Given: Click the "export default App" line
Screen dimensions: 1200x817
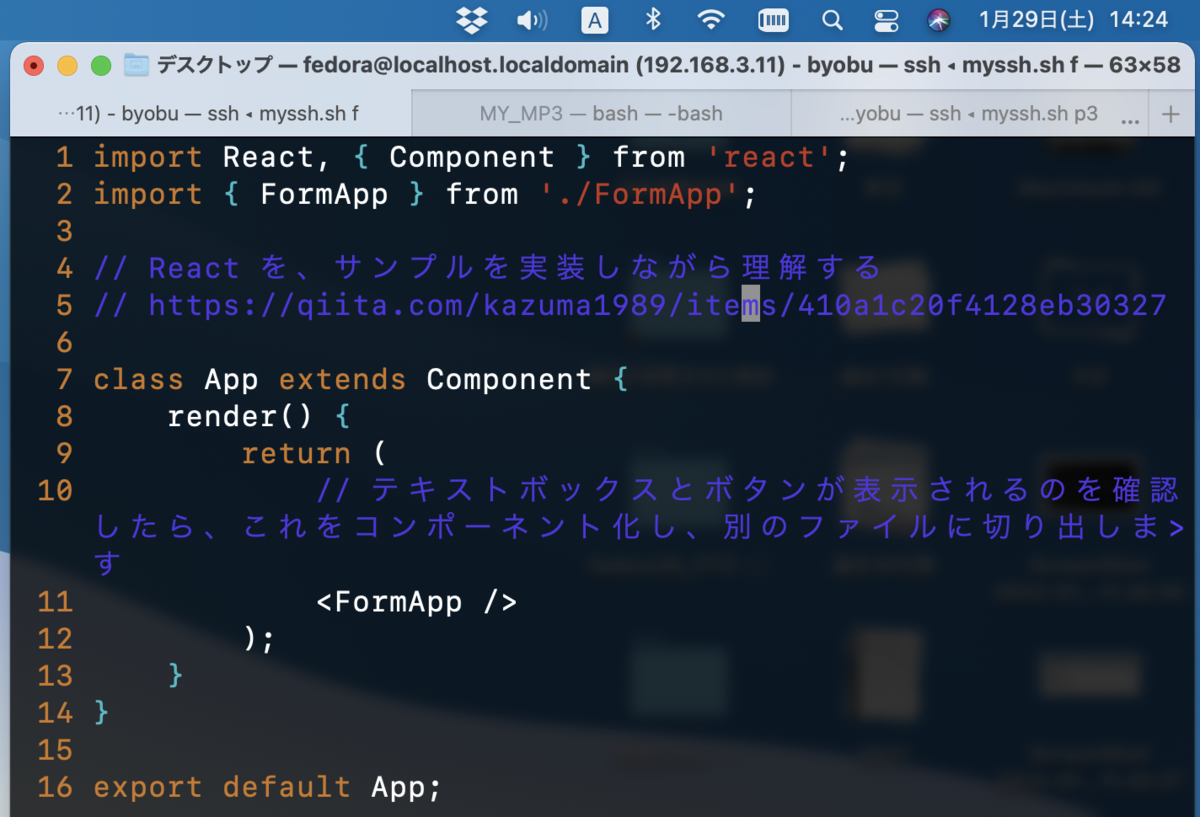Looking at the screenshot, I should click(x=267, y=787).
